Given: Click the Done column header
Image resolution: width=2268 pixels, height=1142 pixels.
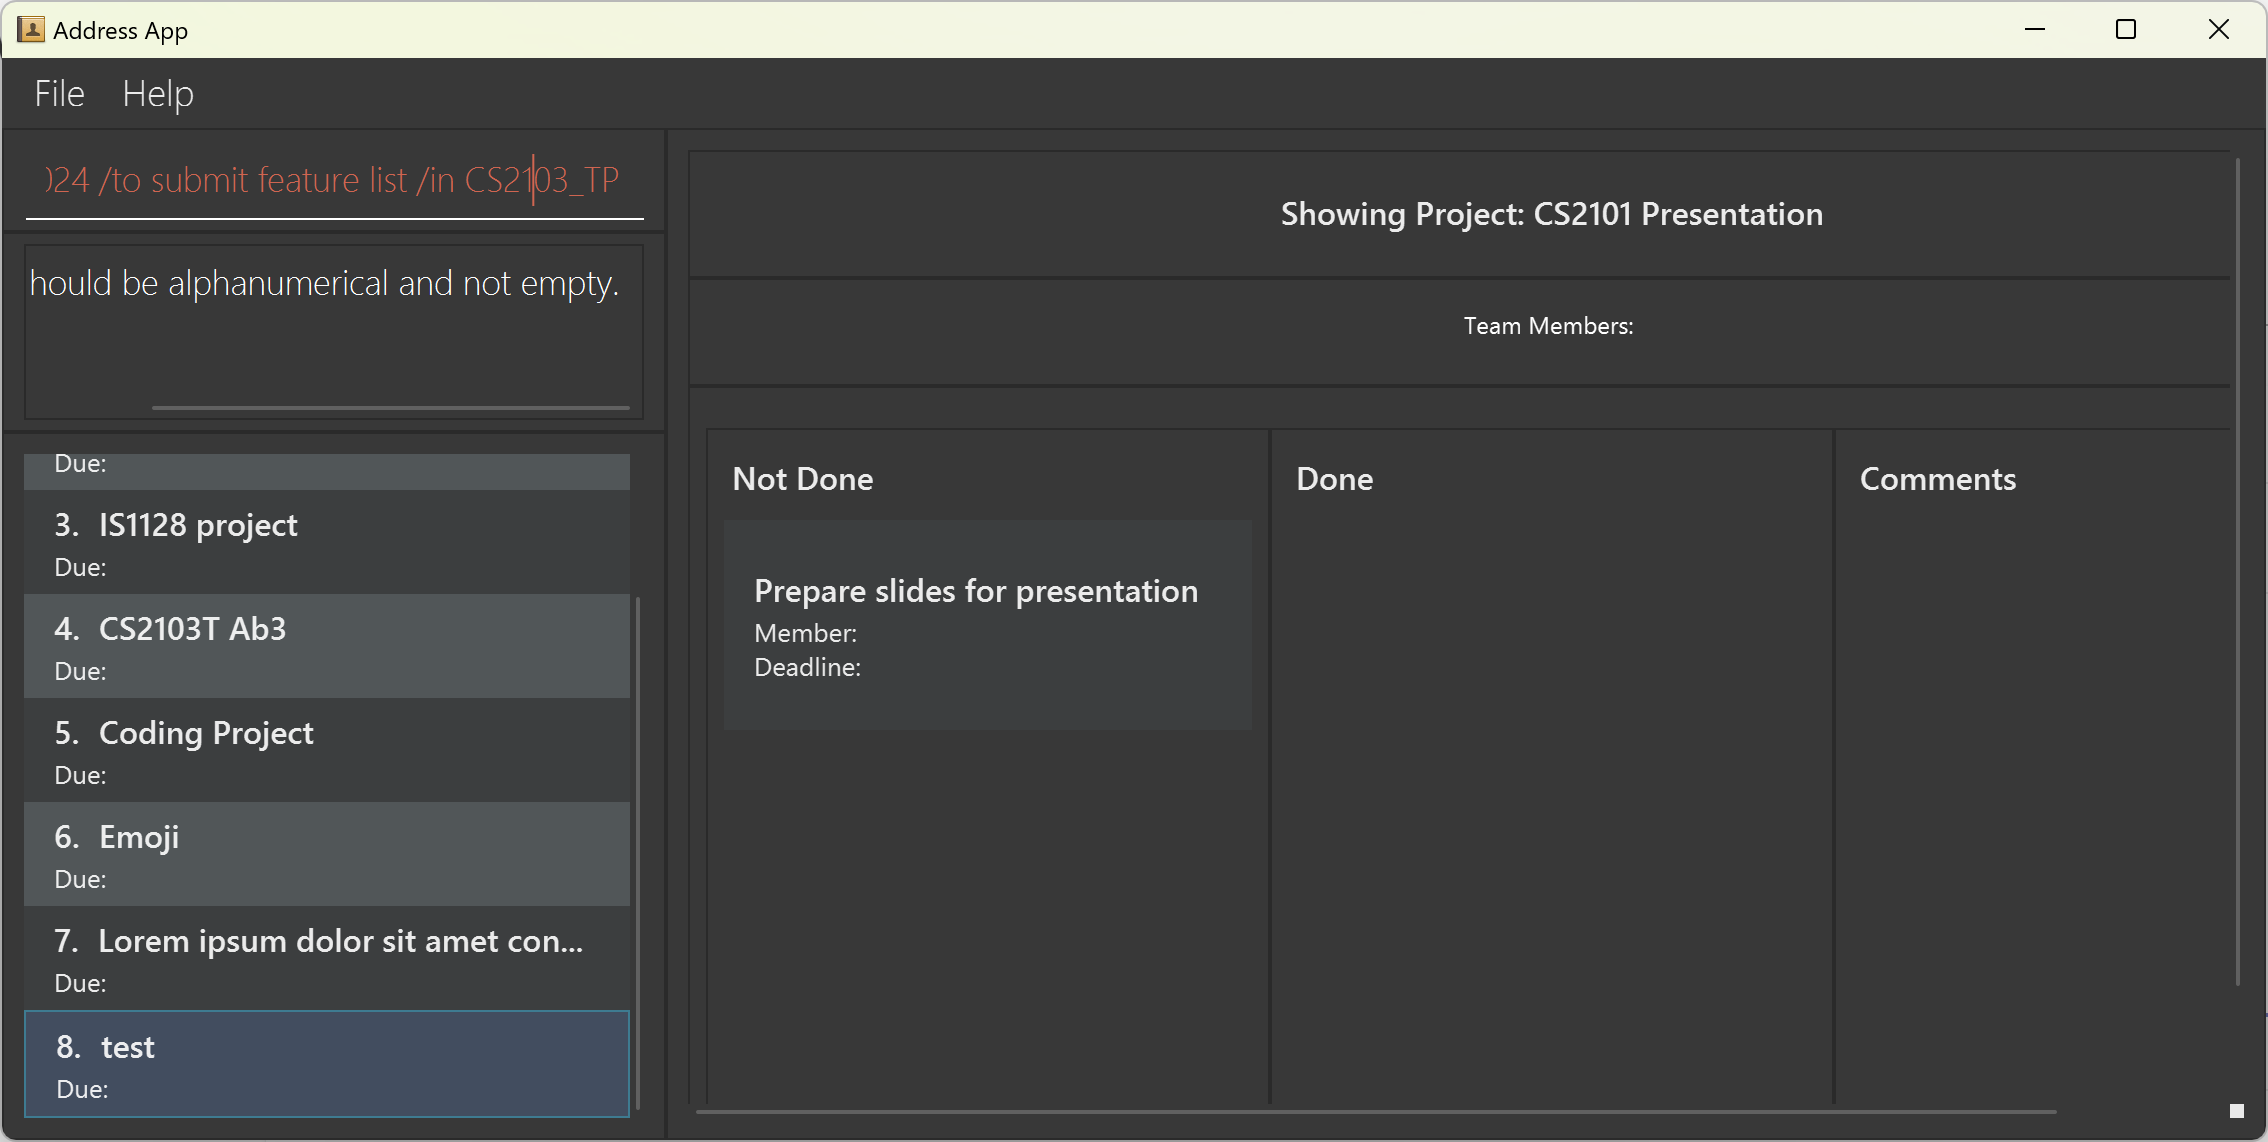Looking at the screenshot, I should (1334, 479).
